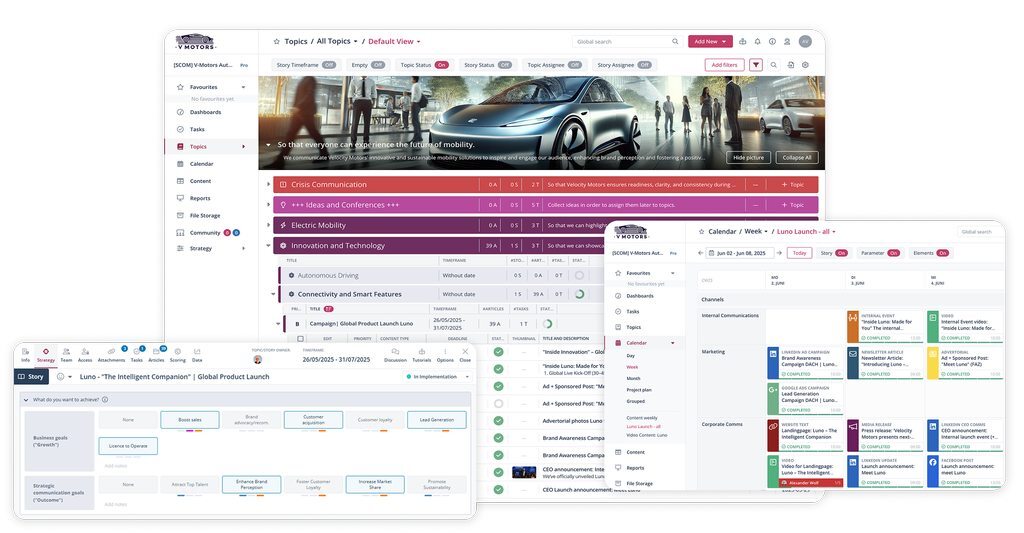This screenshot has height=533, width=1024.
Task: Toggle the Story Assignee filter
Action: [645, 65]
